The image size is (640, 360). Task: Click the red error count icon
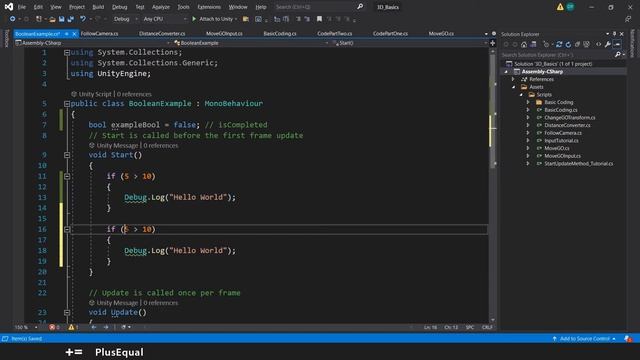(52, 327)
